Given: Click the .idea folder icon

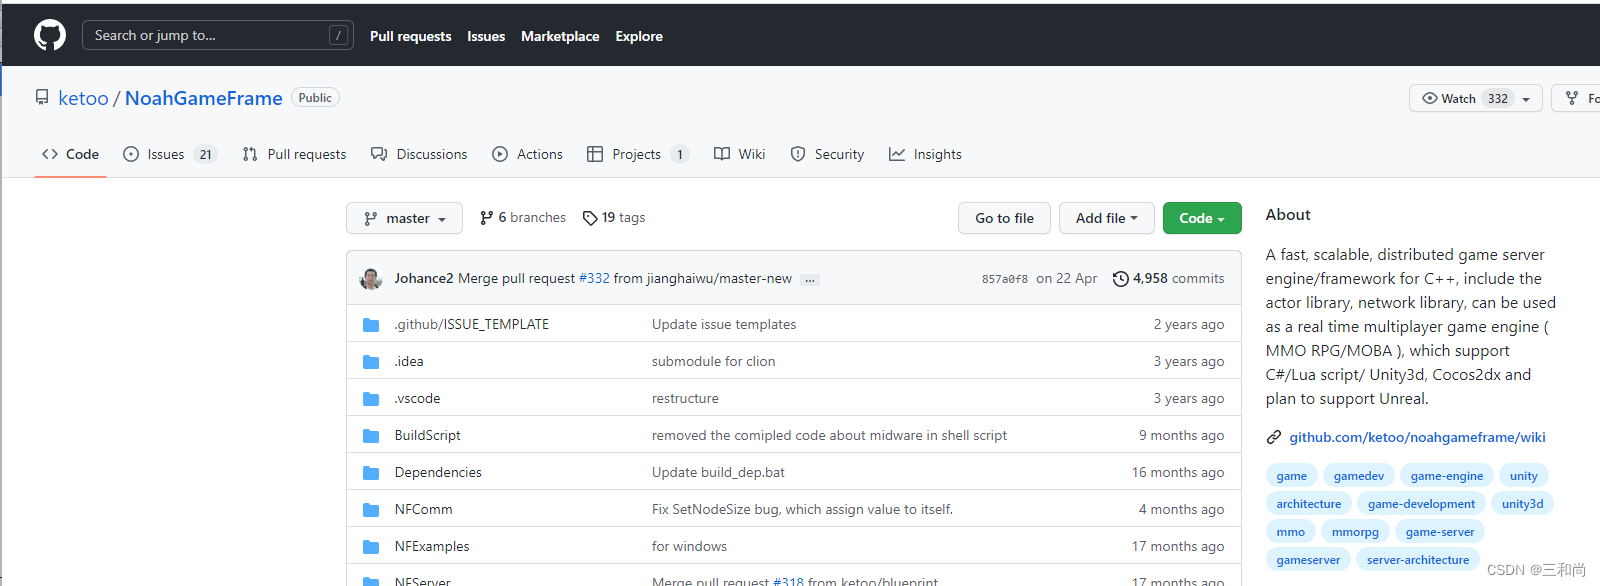Looking at the screenshot, I should pos(371,362).
